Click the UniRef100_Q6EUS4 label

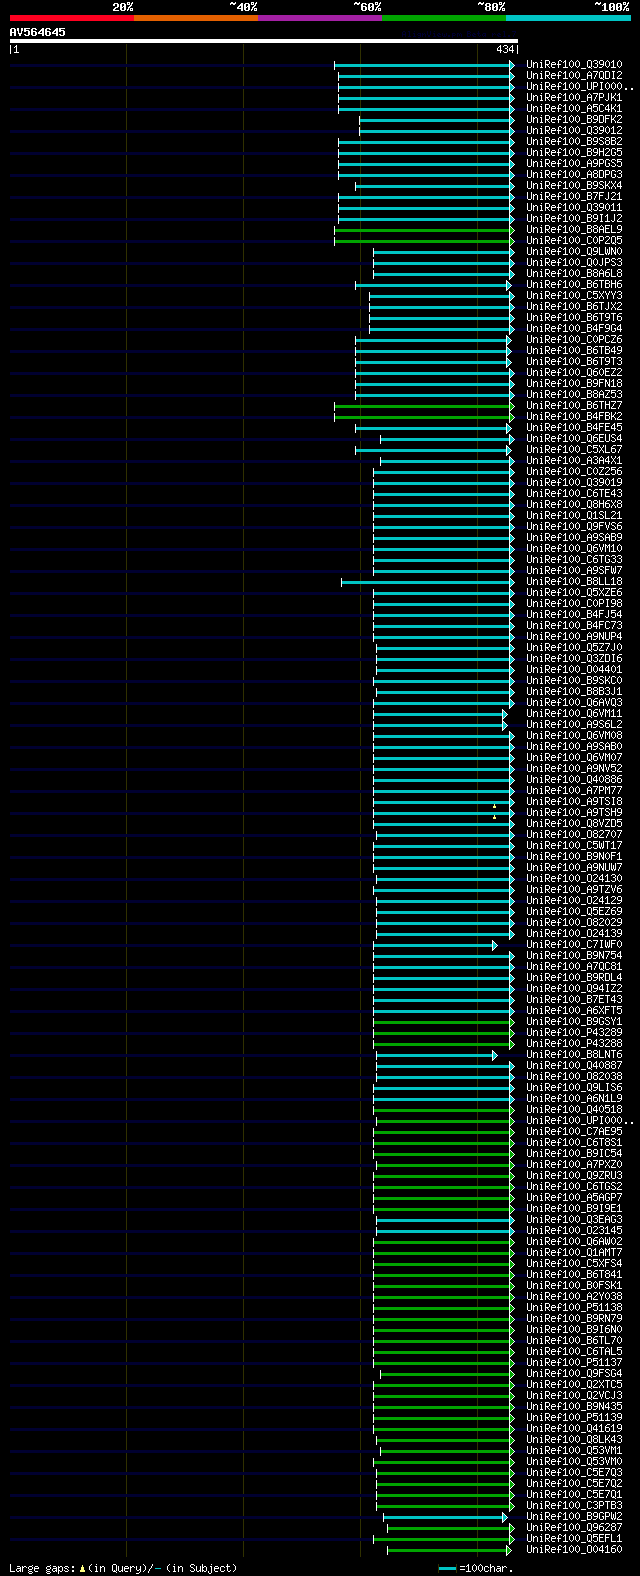(x=574, y=439)
